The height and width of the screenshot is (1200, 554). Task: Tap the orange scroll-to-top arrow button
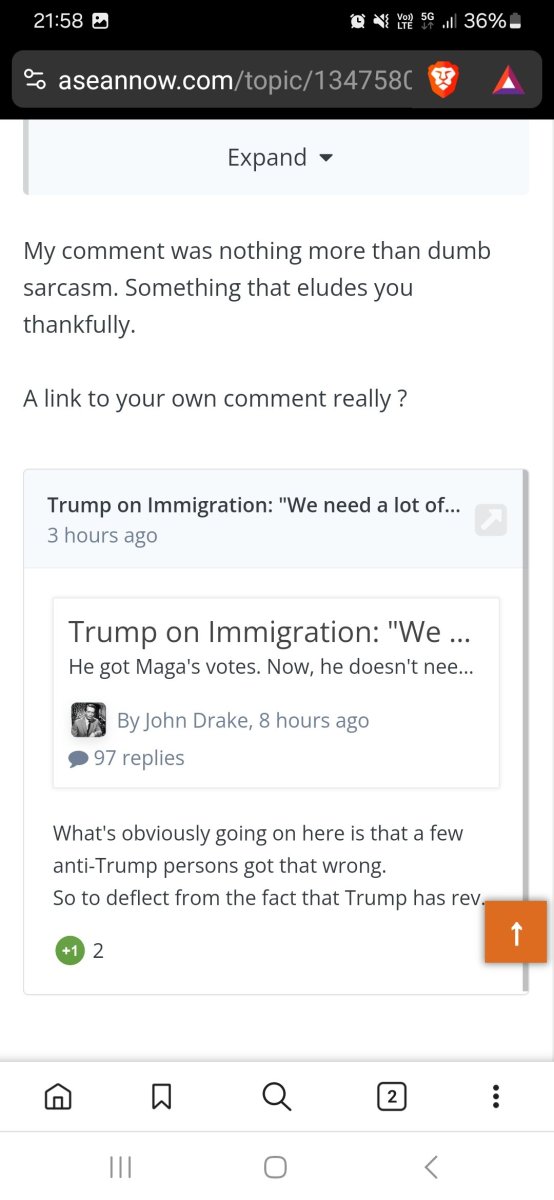click(516, 932)
